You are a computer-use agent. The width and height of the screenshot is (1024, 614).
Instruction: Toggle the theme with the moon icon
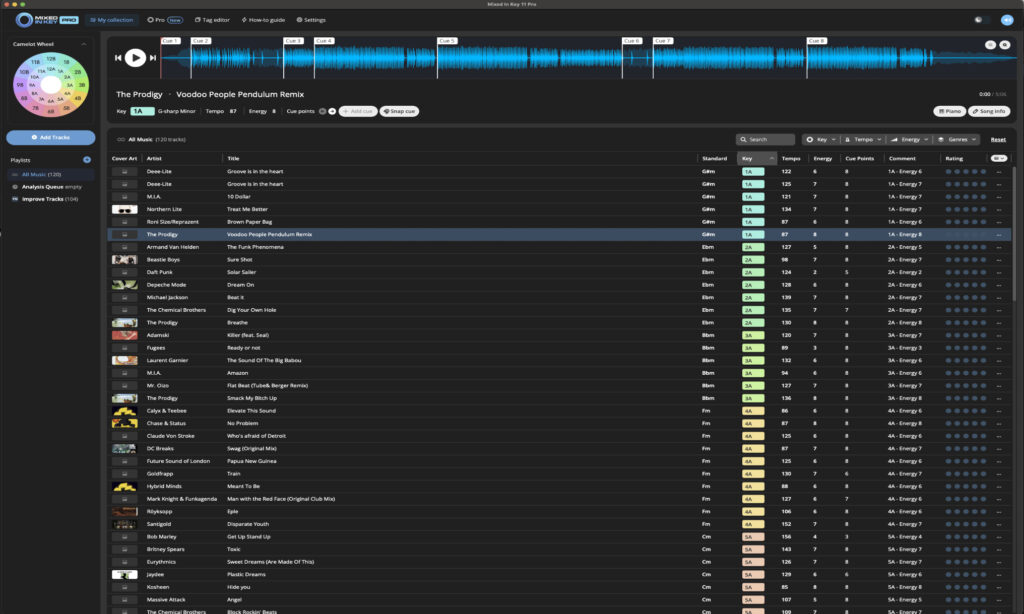pyautogui.click(x=978, y=19)
